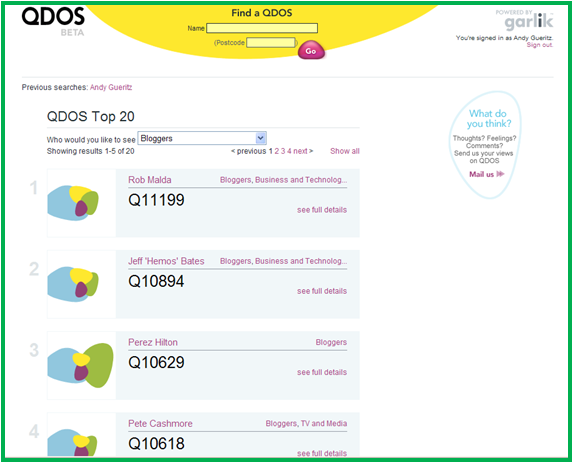Click Perez Hilton's blob chart thumbnail
573x463 pixels.
[80, 365]
